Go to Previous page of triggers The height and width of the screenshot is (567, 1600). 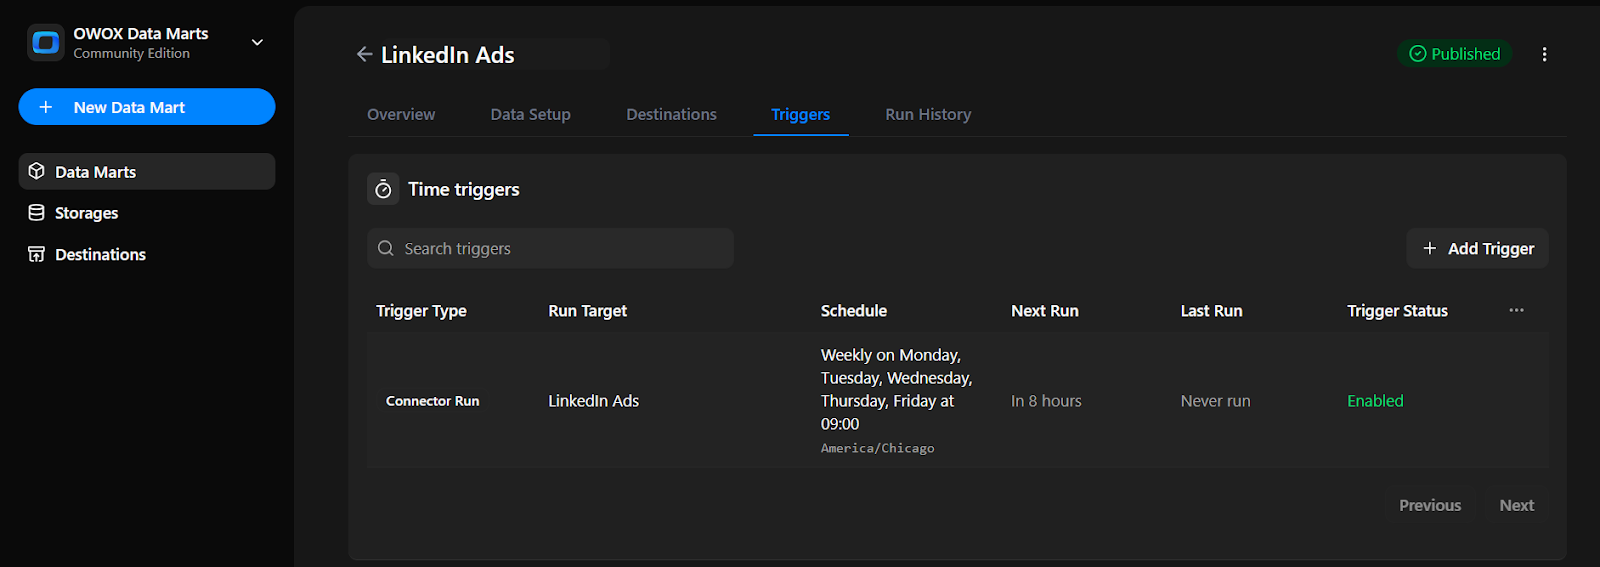coord(1430,505)
